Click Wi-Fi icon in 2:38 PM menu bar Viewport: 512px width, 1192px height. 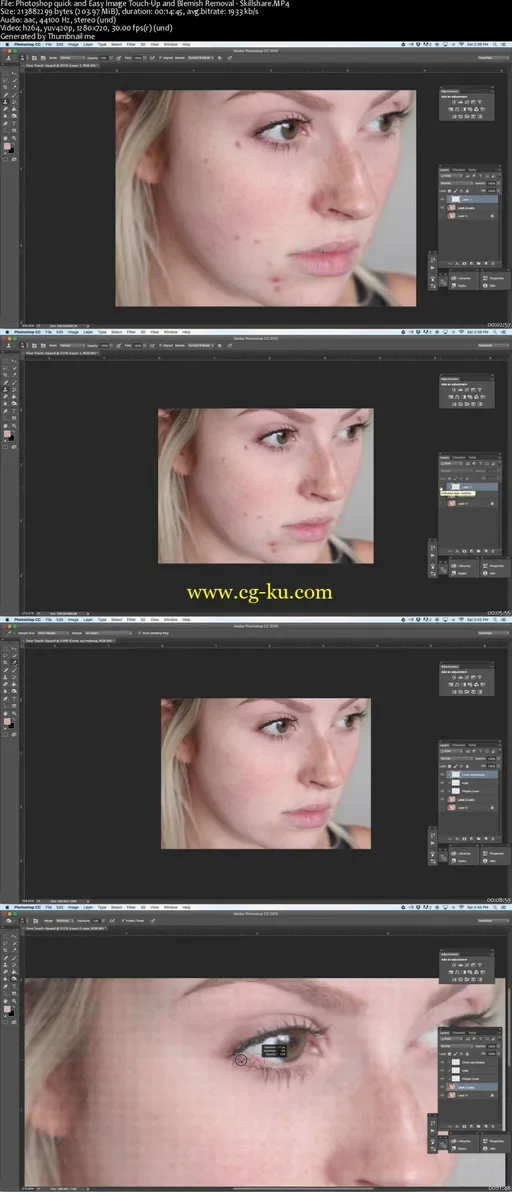pos(462,44)
